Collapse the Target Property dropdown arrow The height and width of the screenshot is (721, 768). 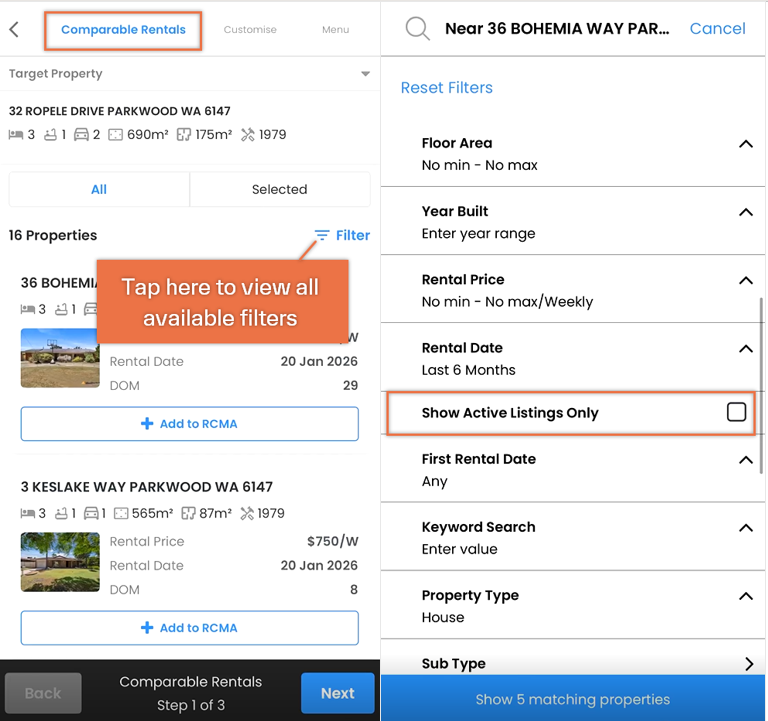pyautogui.click(x=365, y=74)
